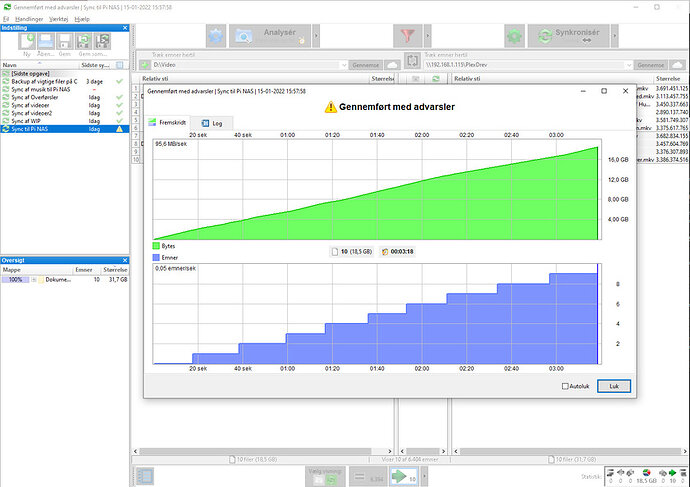
Task: Open green synchronization settings gear
Action: [514, 36]
